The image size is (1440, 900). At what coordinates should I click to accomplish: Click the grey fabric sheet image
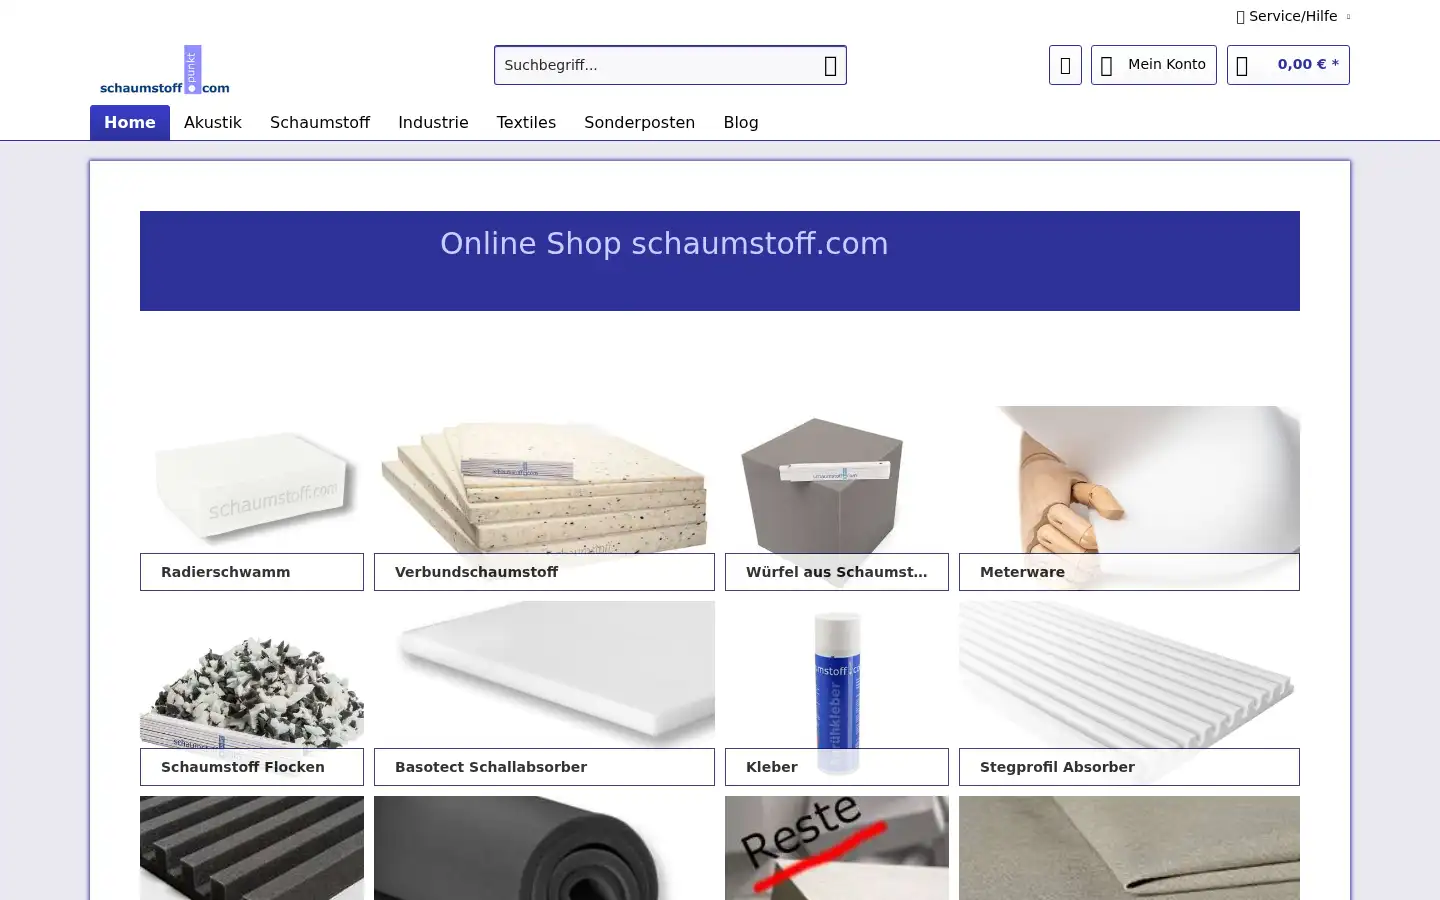[x=1129, y=848]
